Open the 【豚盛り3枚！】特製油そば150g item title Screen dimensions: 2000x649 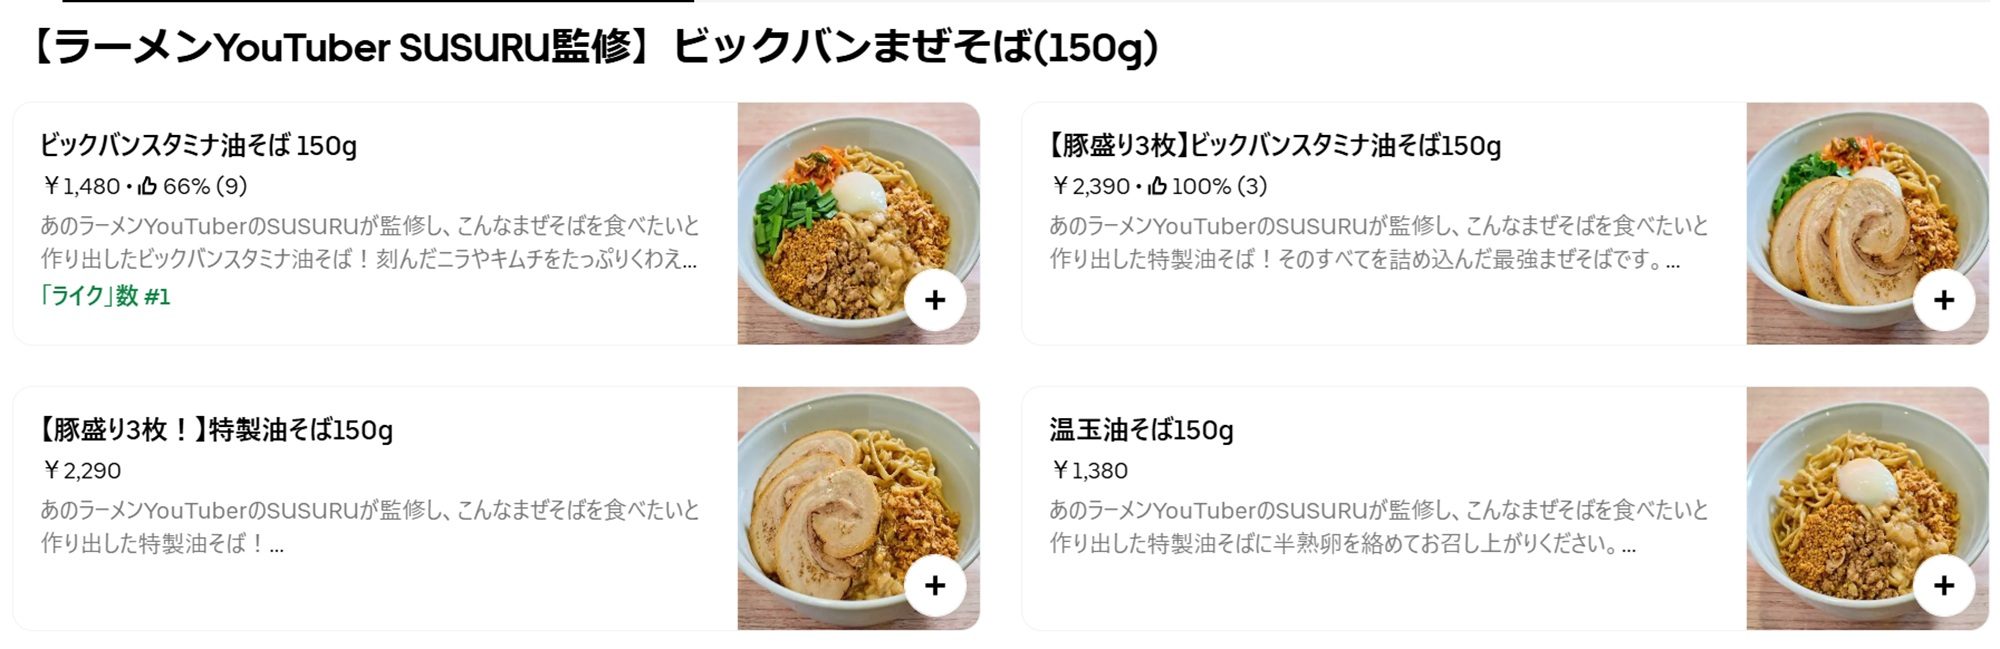[x=216, y=430]
